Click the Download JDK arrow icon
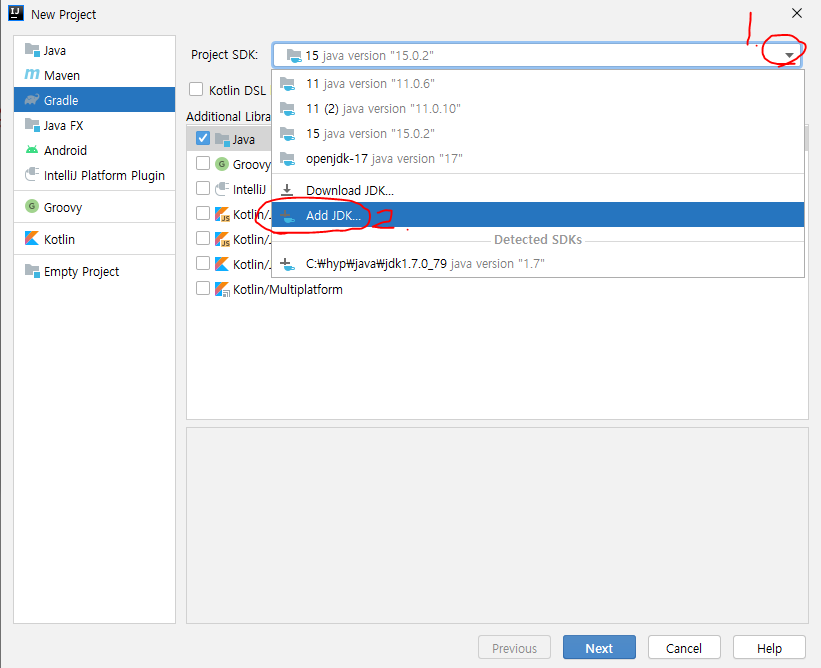Viewport: 821px width, 668px height. click(287, 190)
